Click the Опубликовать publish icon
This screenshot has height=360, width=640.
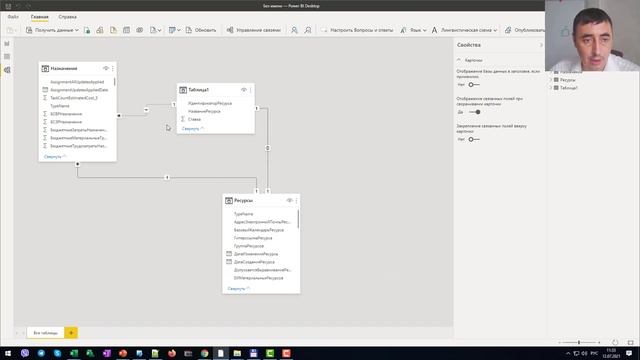[x=508, y=30]
